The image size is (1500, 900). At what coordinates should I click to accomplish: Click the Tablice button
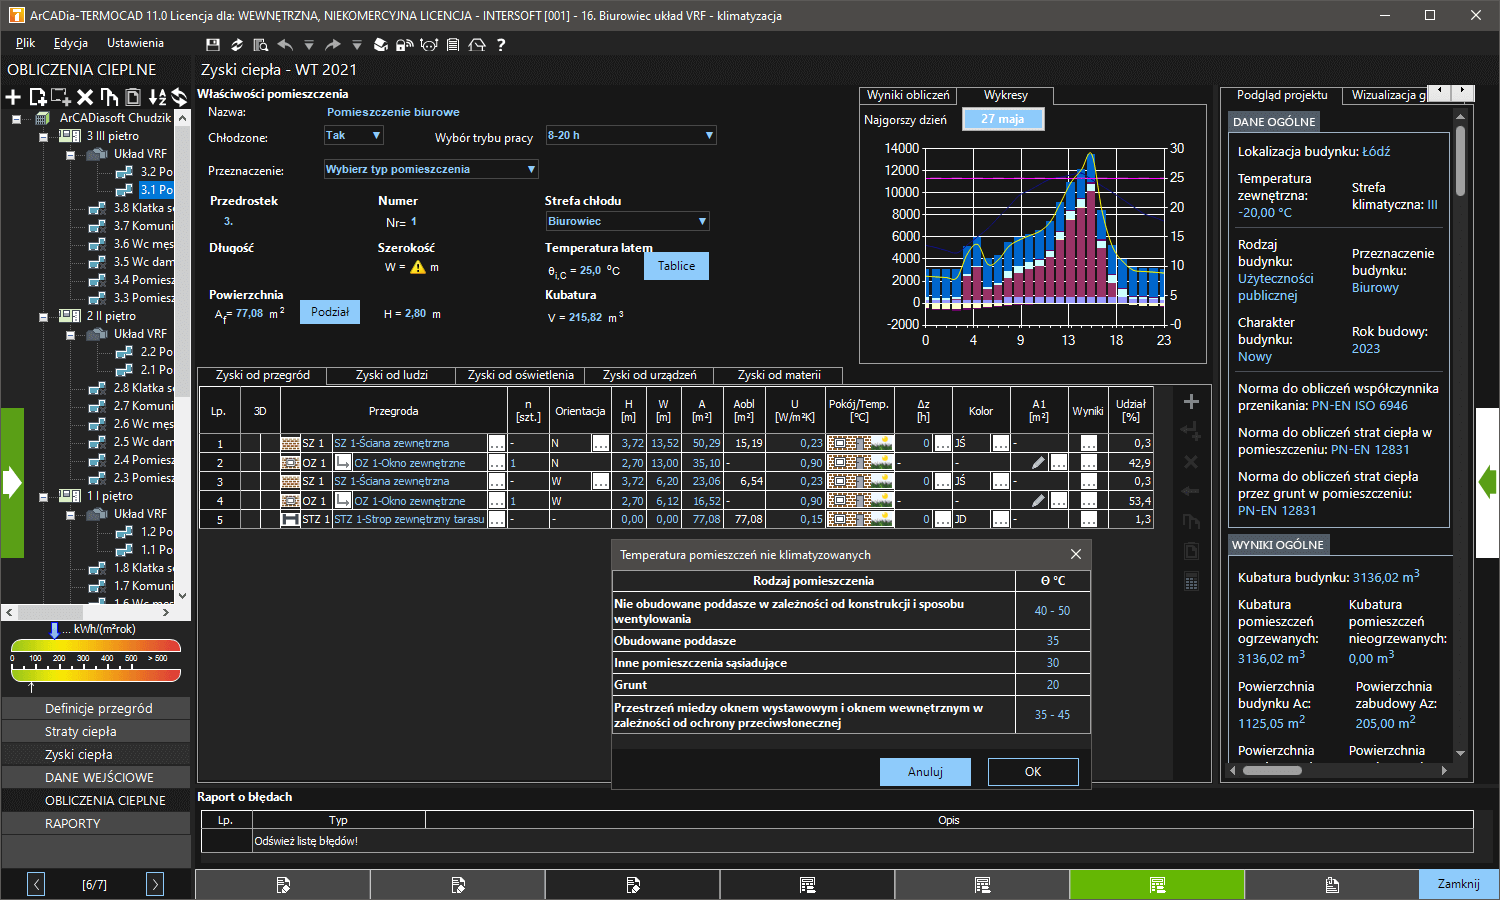click(676, 266)
